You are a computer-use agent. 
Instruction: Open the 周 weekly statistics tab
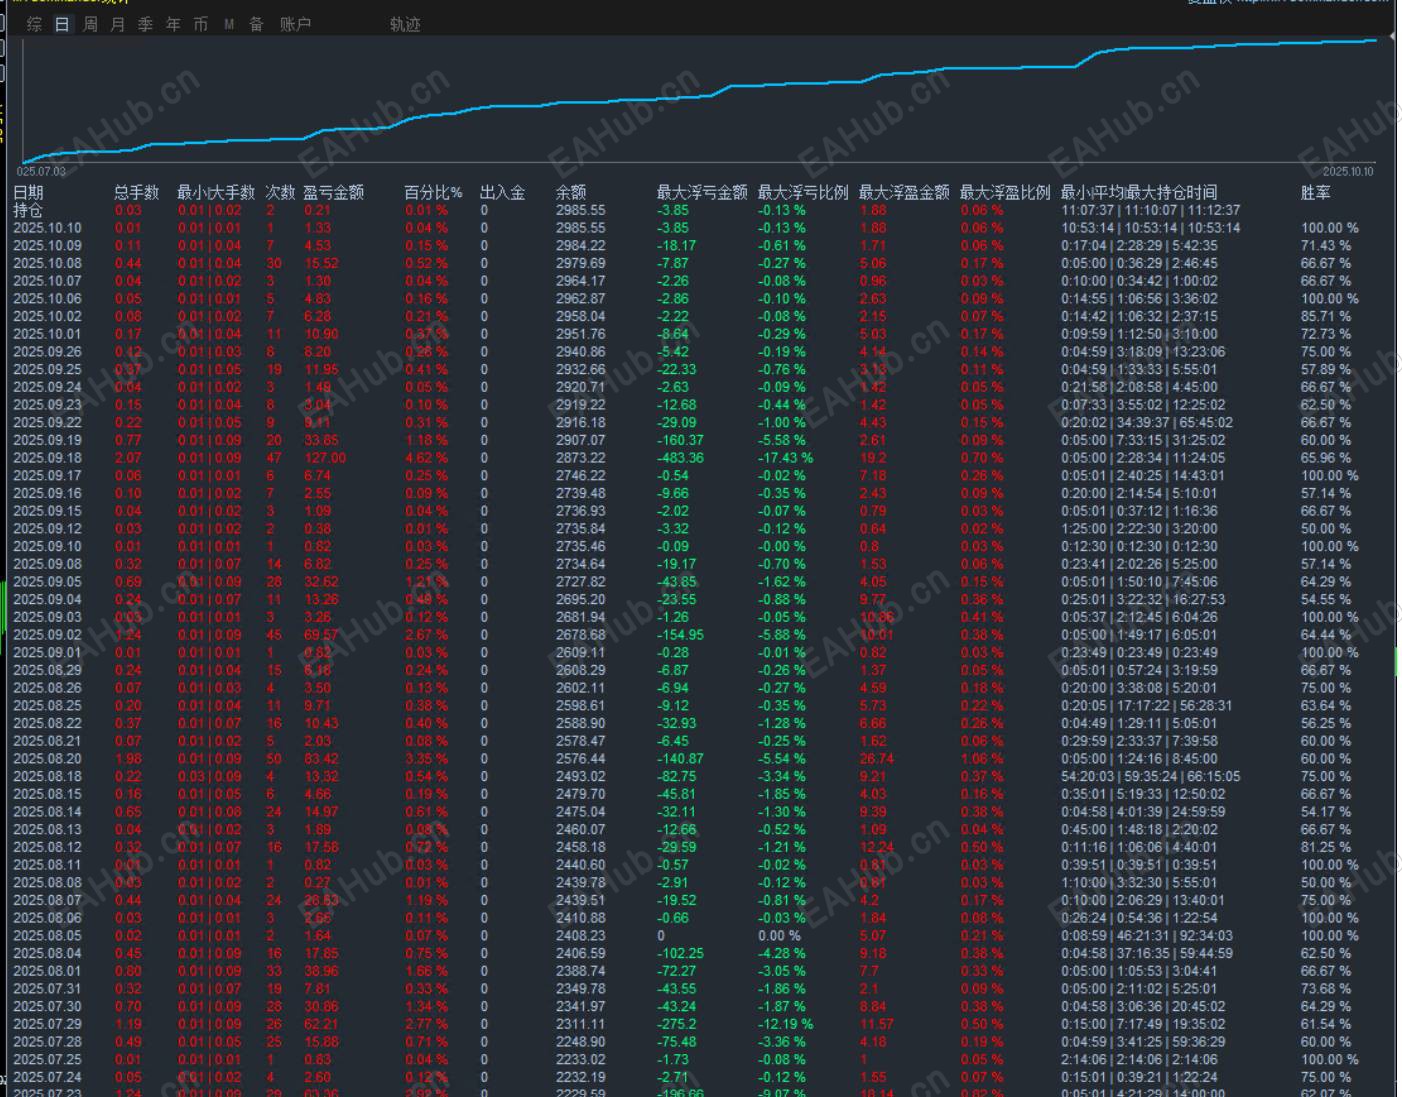90,24
